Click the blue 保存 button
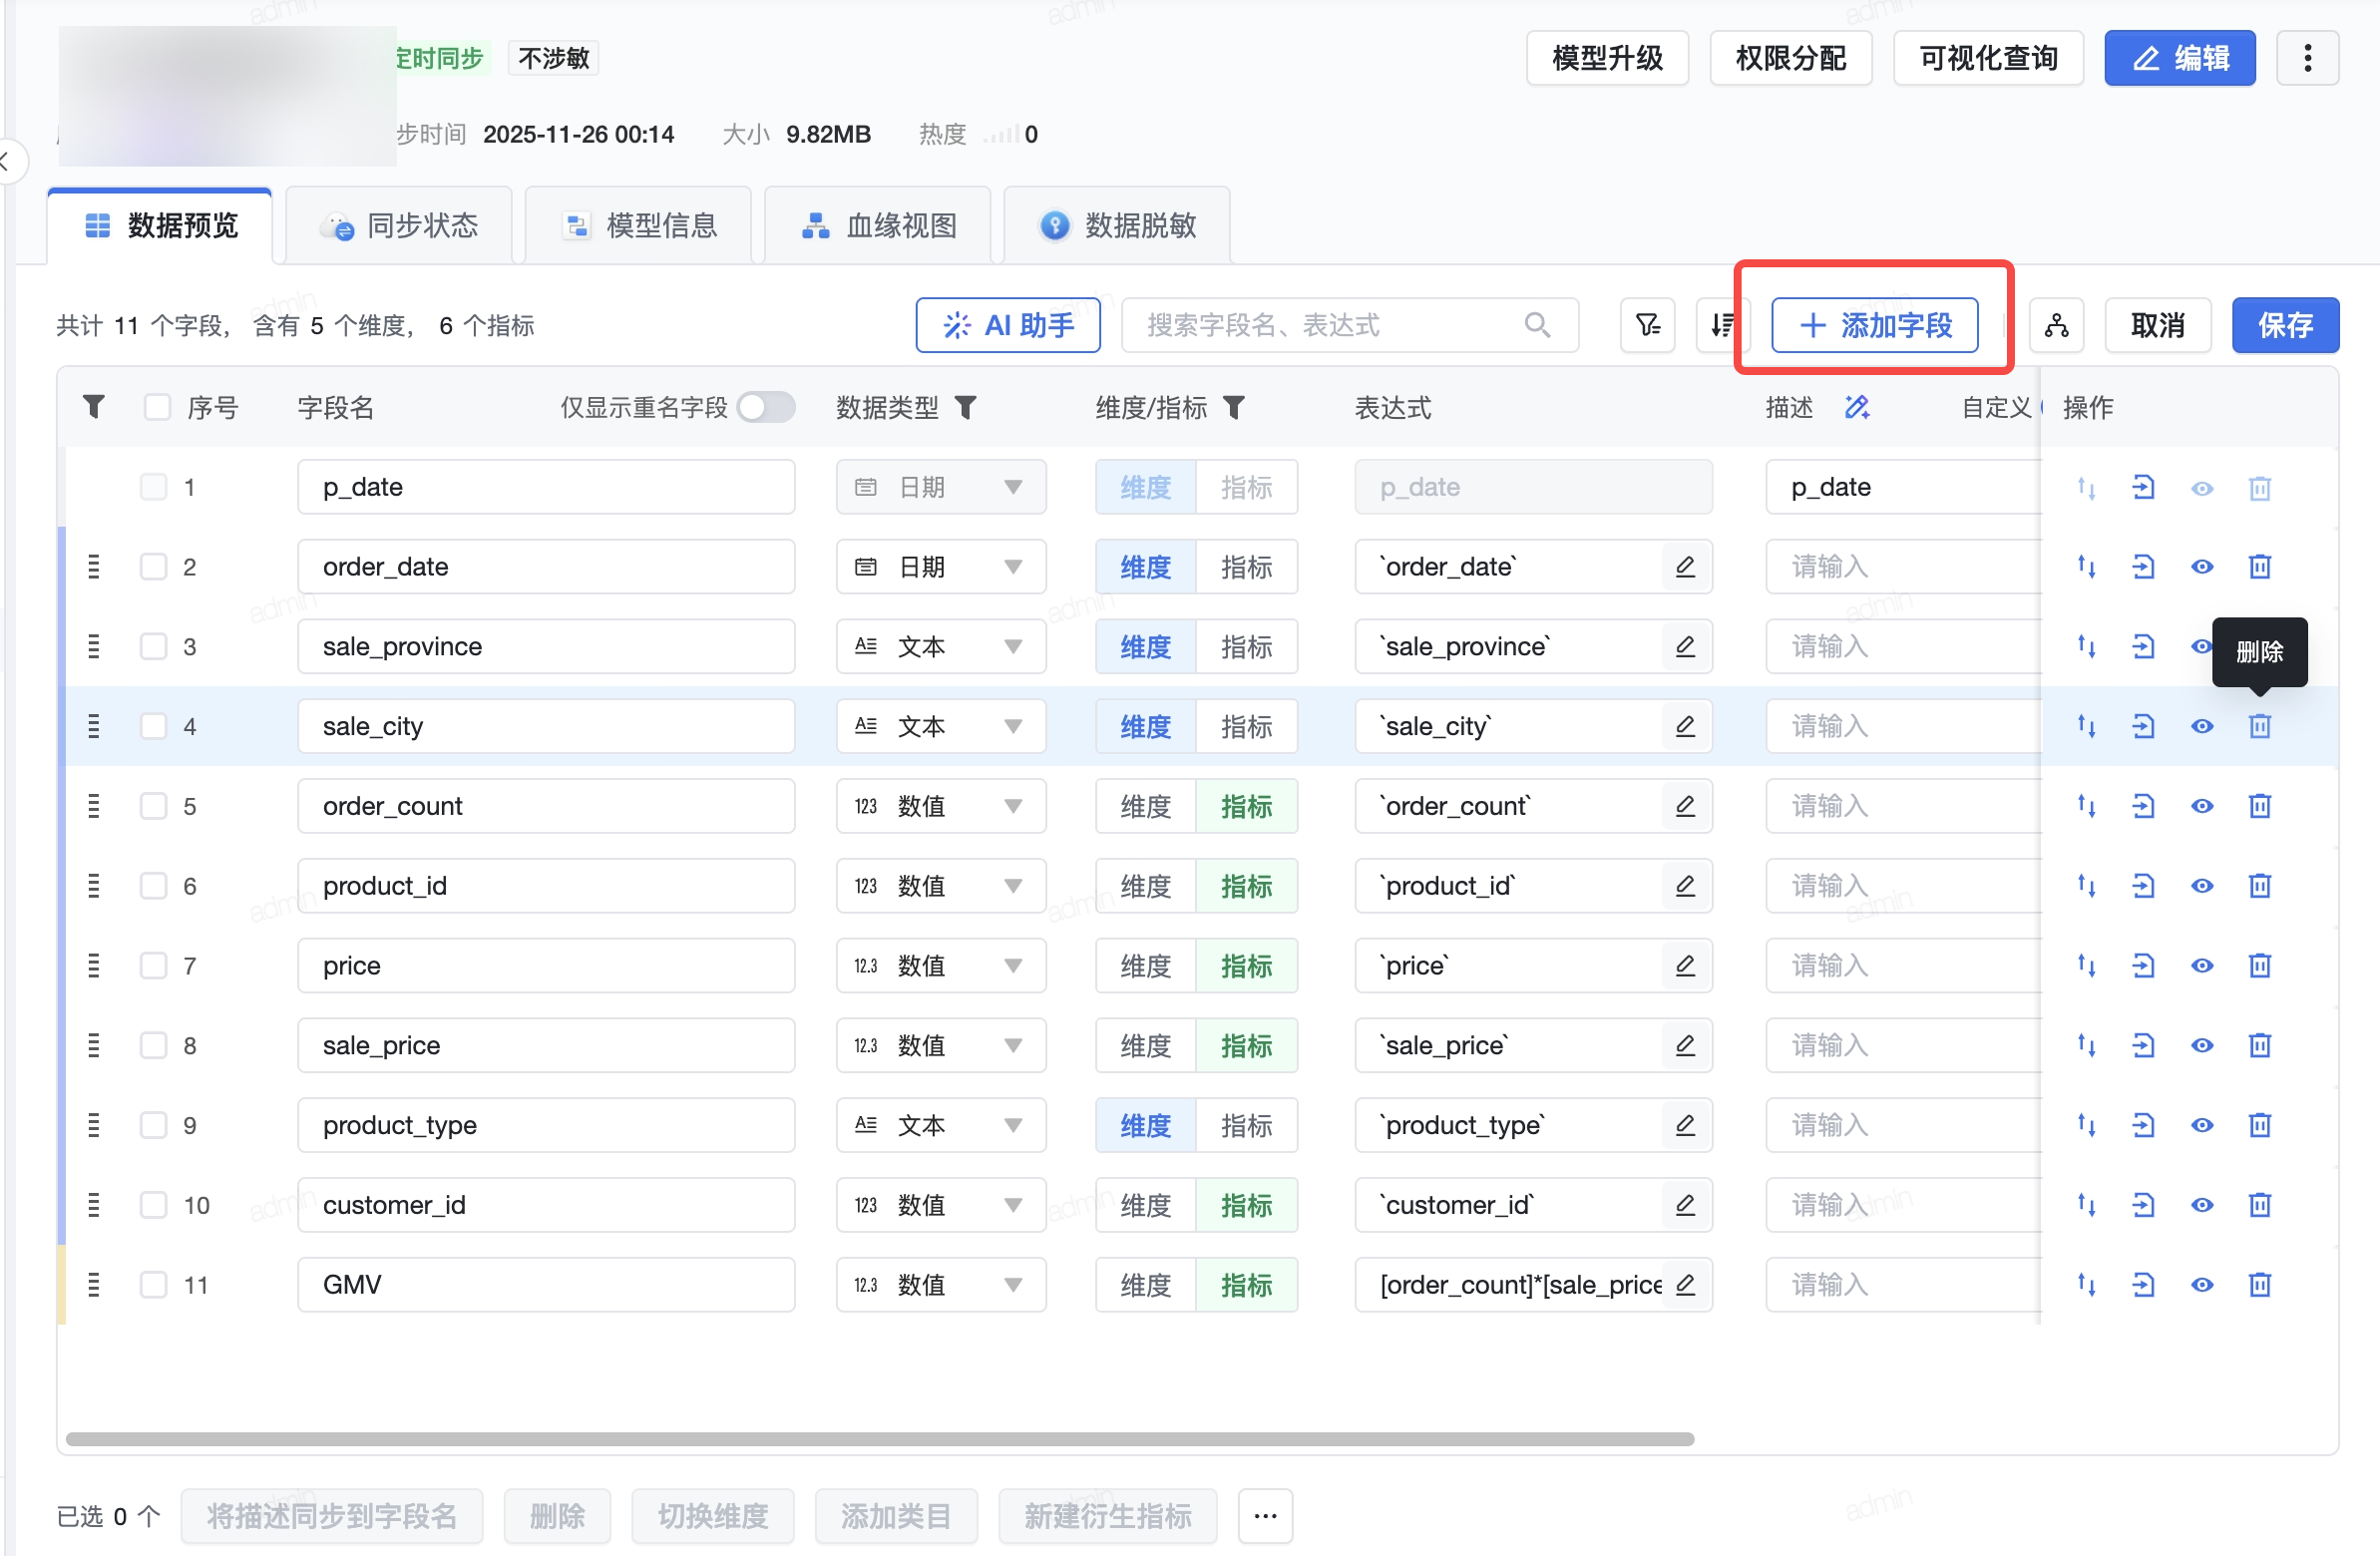Screen dimensions: 2380x1556 [x=2284, y=325]
